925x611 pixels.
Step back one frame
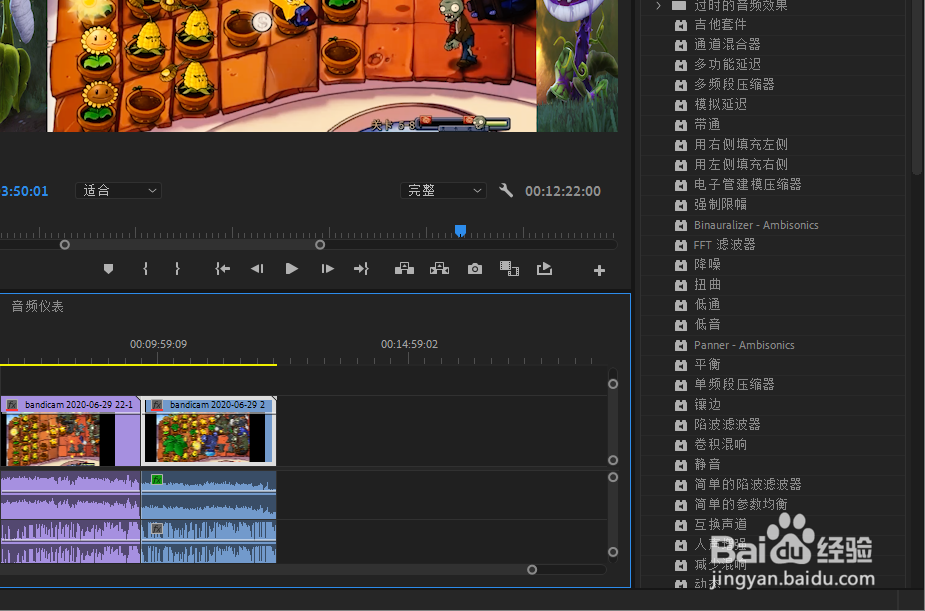(257, 269)
